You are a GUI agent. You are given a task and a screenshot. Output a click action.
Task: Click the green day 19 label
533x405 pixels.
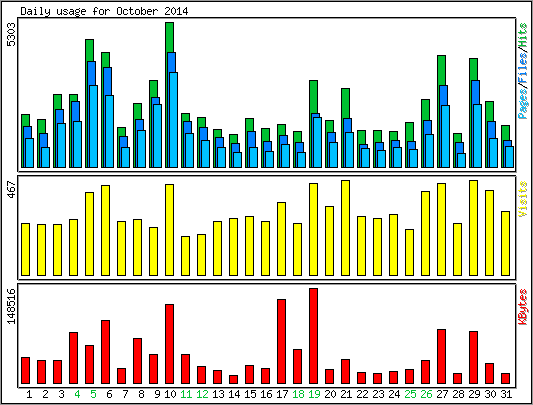point(314,394)
